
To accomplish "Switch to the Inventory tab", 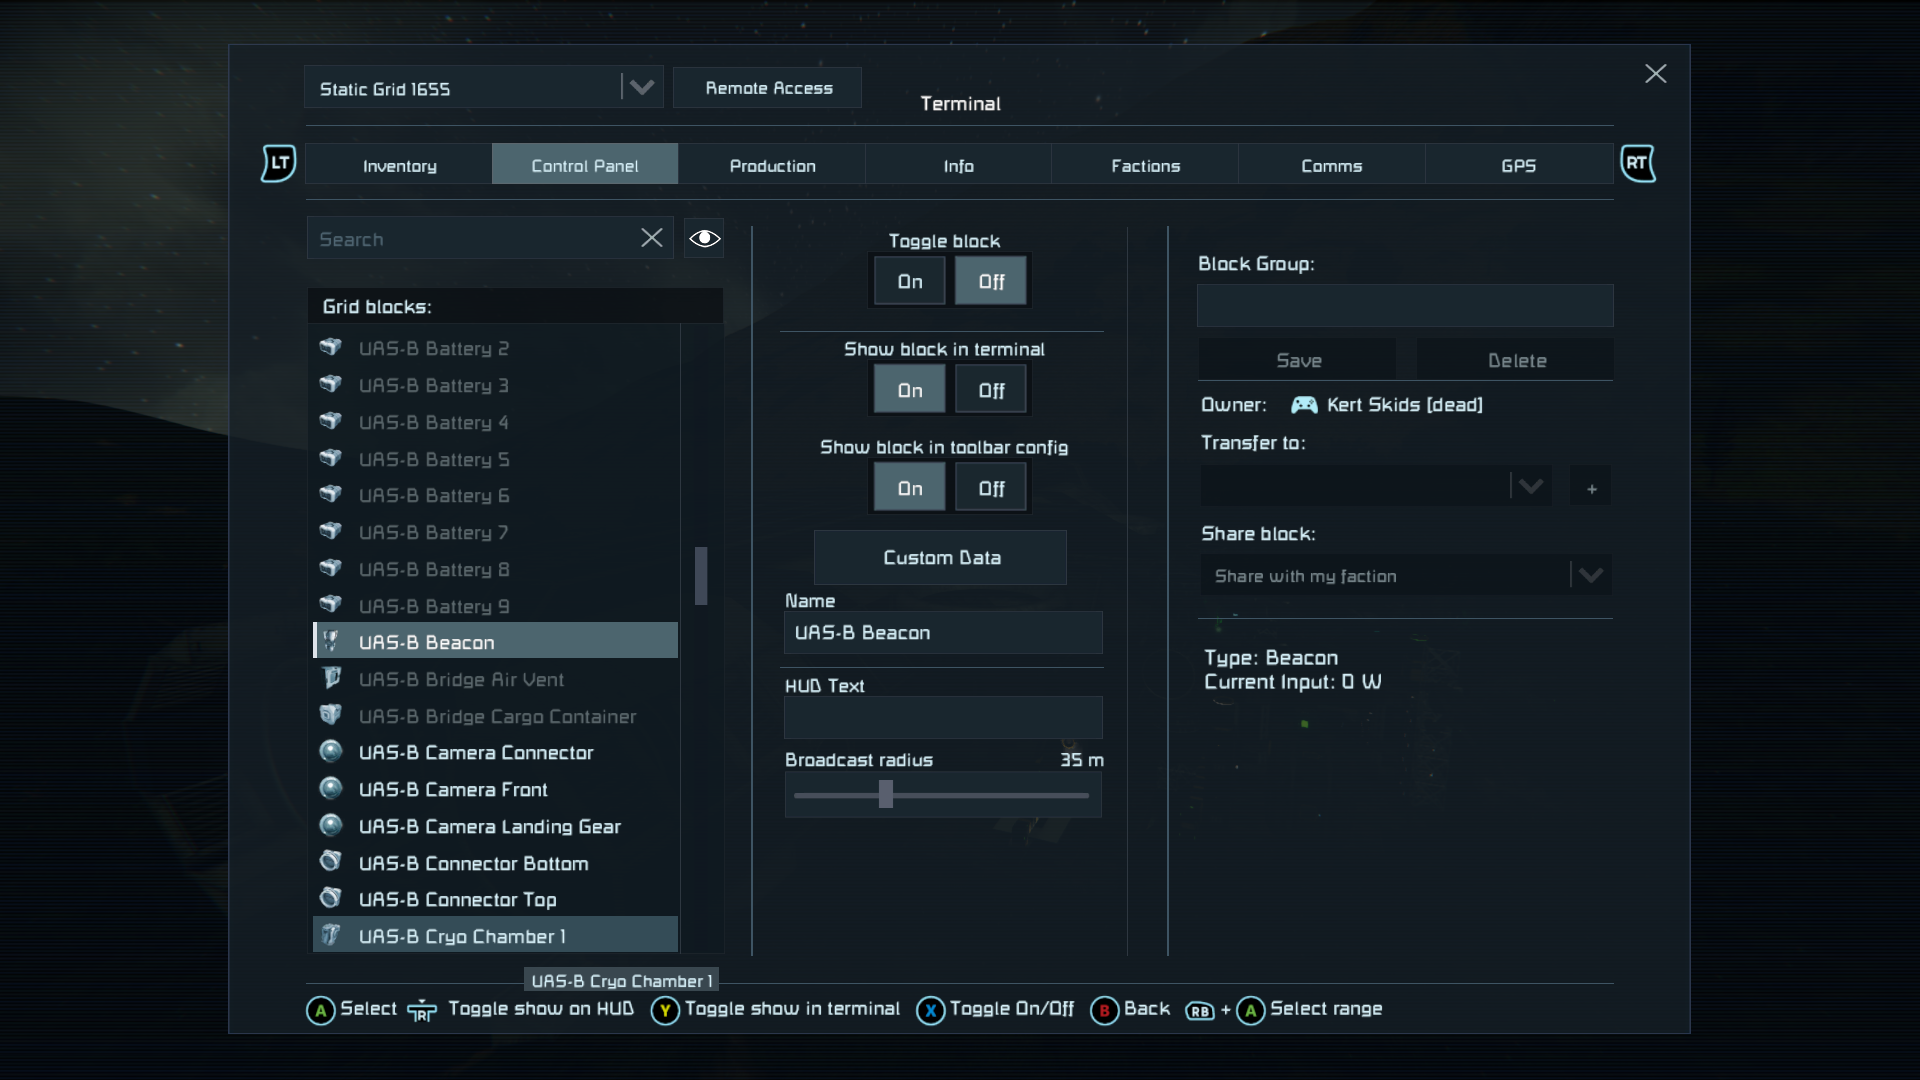I will tap(399, 165).
